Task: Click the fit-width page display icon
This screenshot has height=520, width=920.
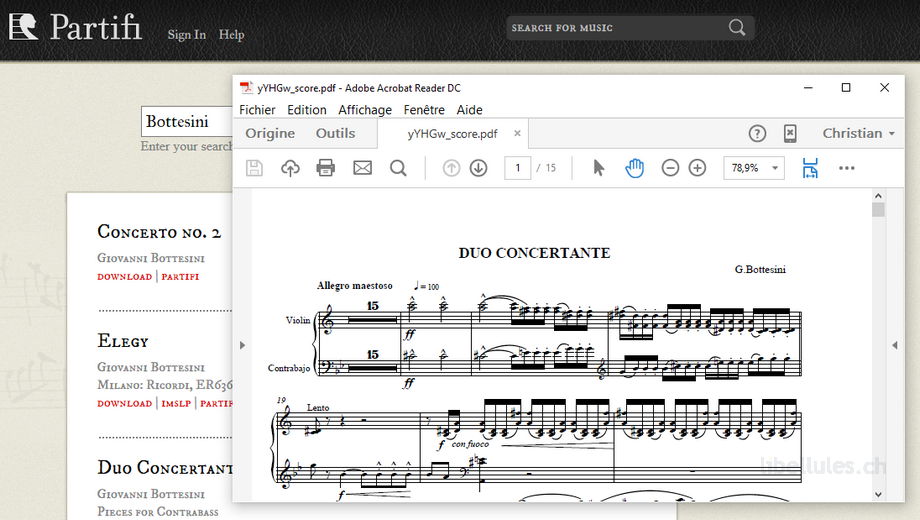Action: (810, 168)
